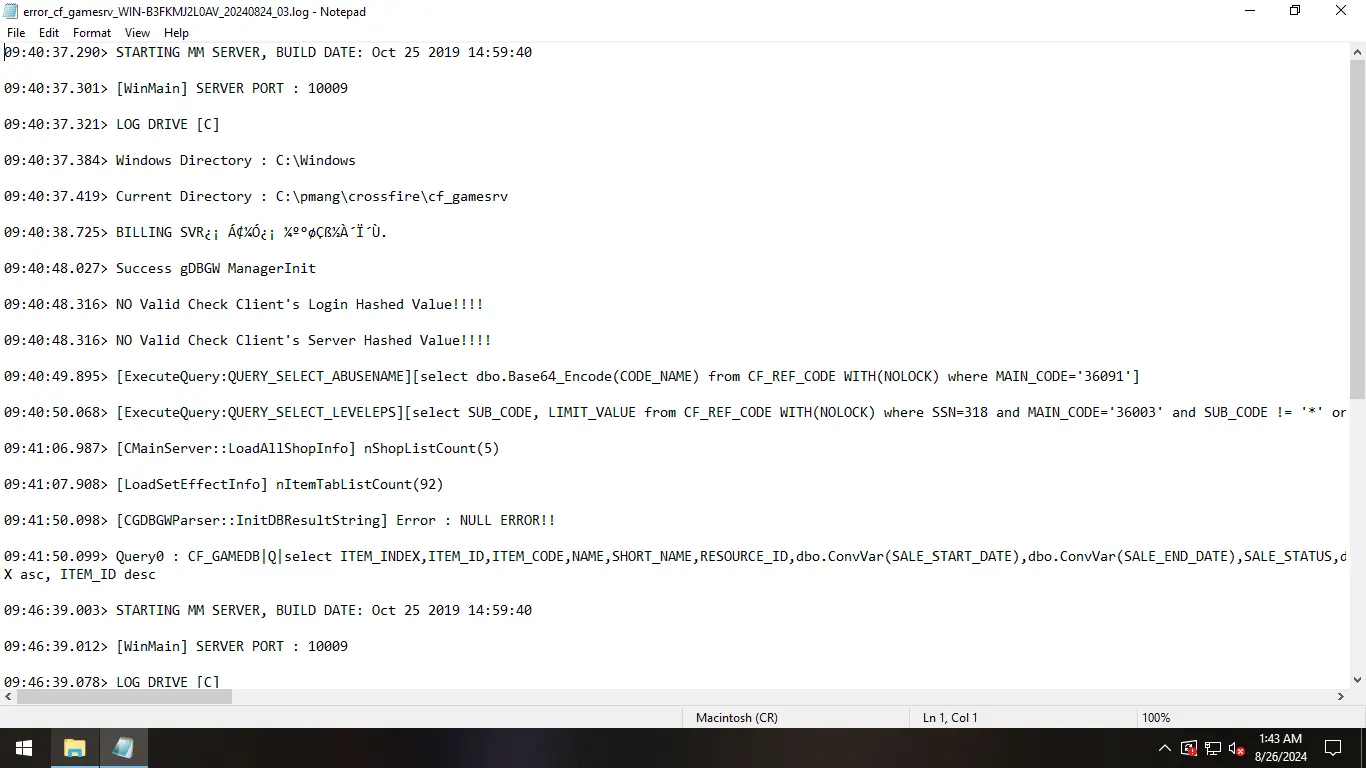Image resolution: width=1366 pixels, height=768 pixels.
Task: Click the horizontal scrollbar right arrow
Action: (1341, 697)
